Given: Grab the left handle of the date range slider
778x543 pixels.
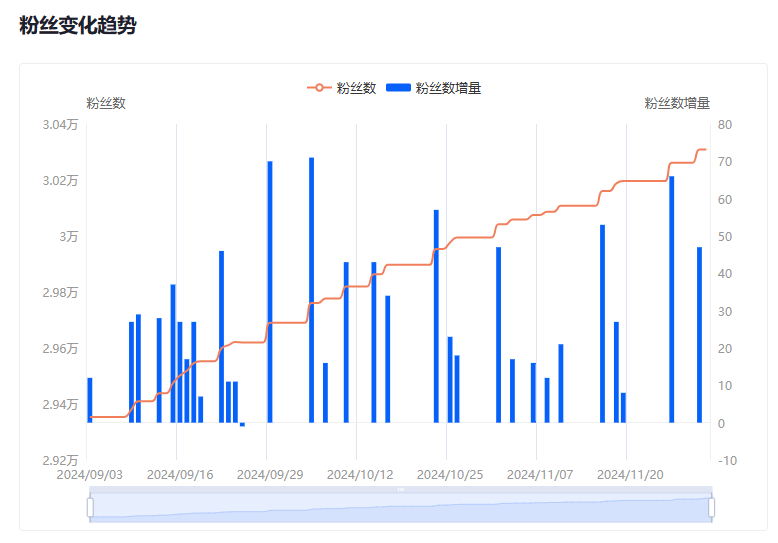Looking at the screenshot, I should 90,508.
